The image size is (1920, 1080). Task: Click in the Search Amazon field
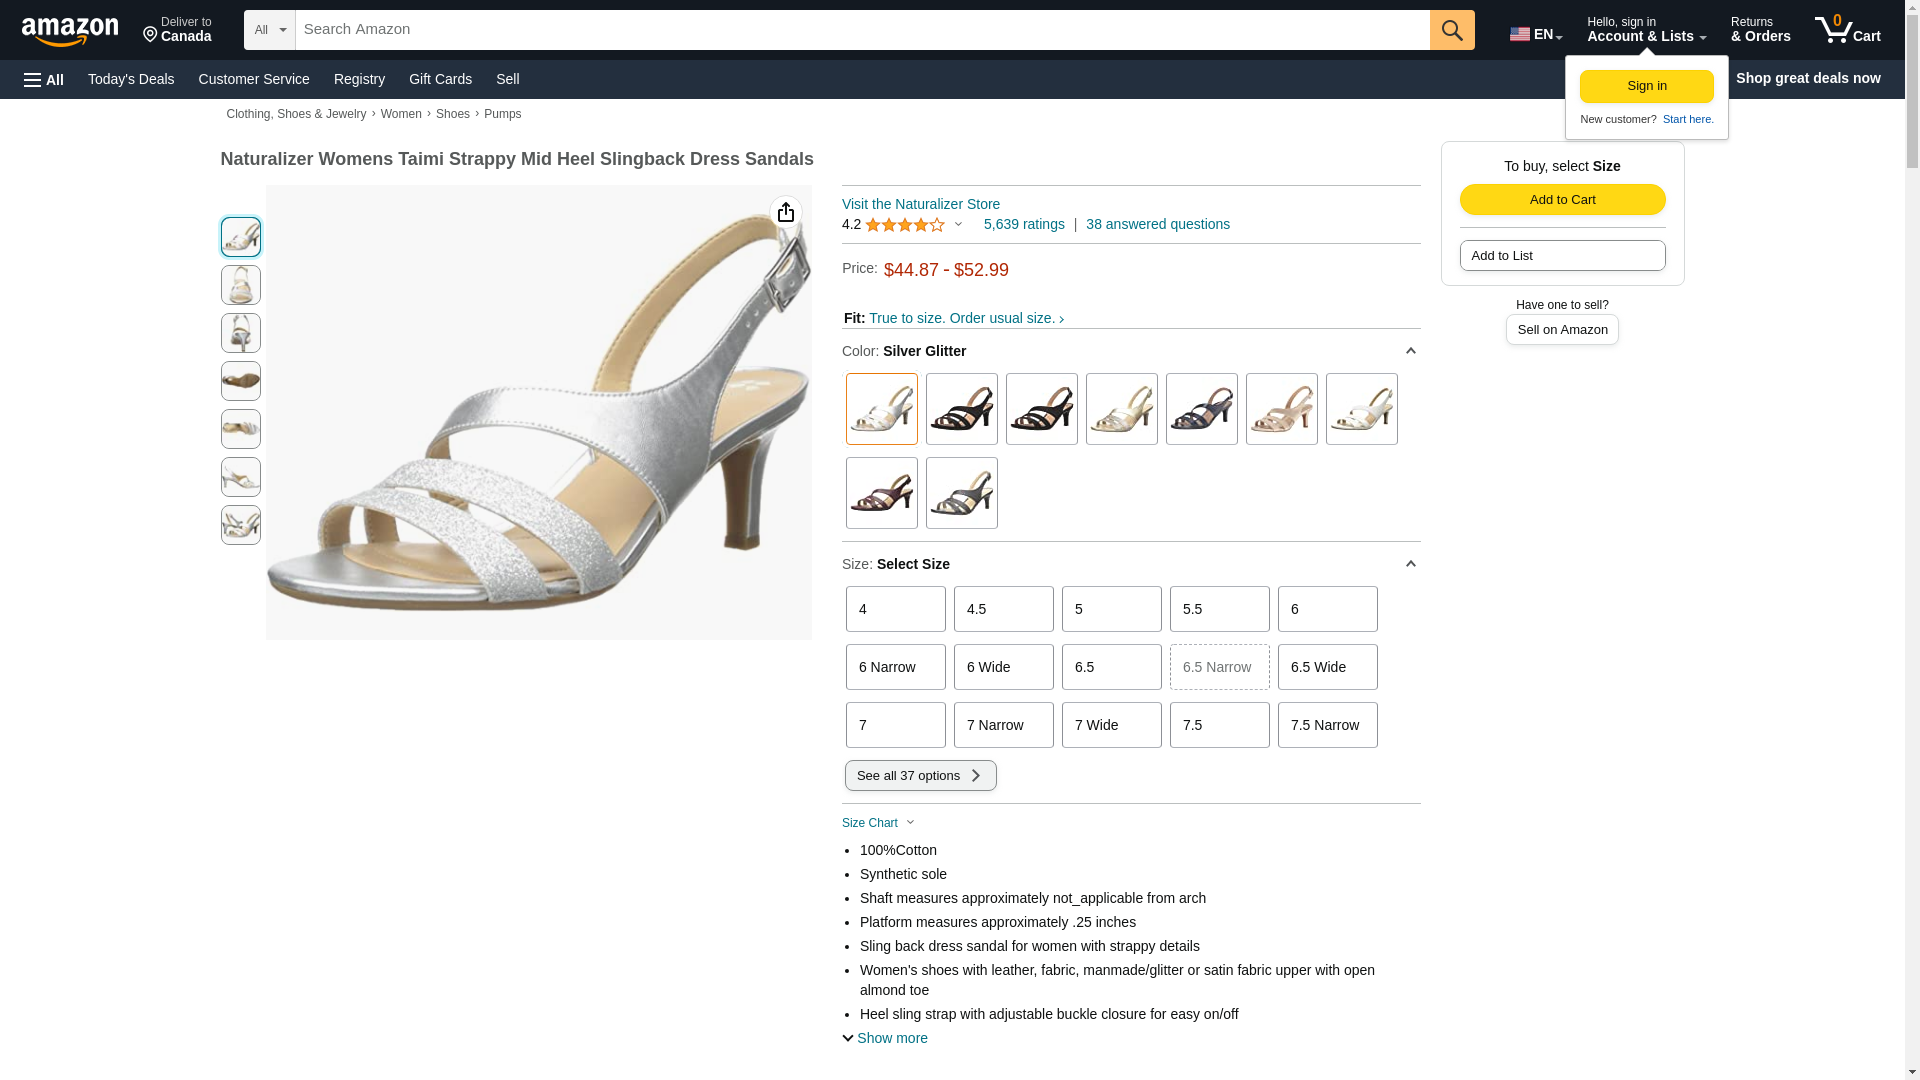point(862,30)
